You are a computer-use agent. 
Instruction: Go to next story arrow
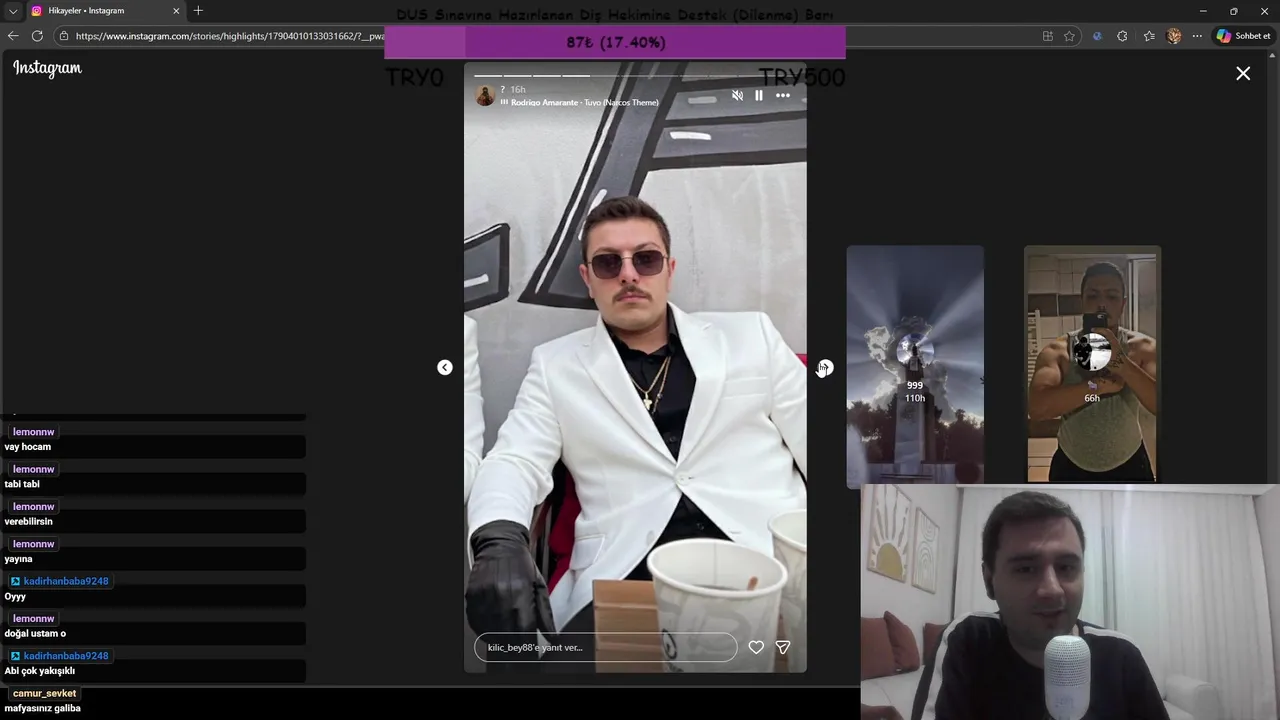[x=825, y=367]
